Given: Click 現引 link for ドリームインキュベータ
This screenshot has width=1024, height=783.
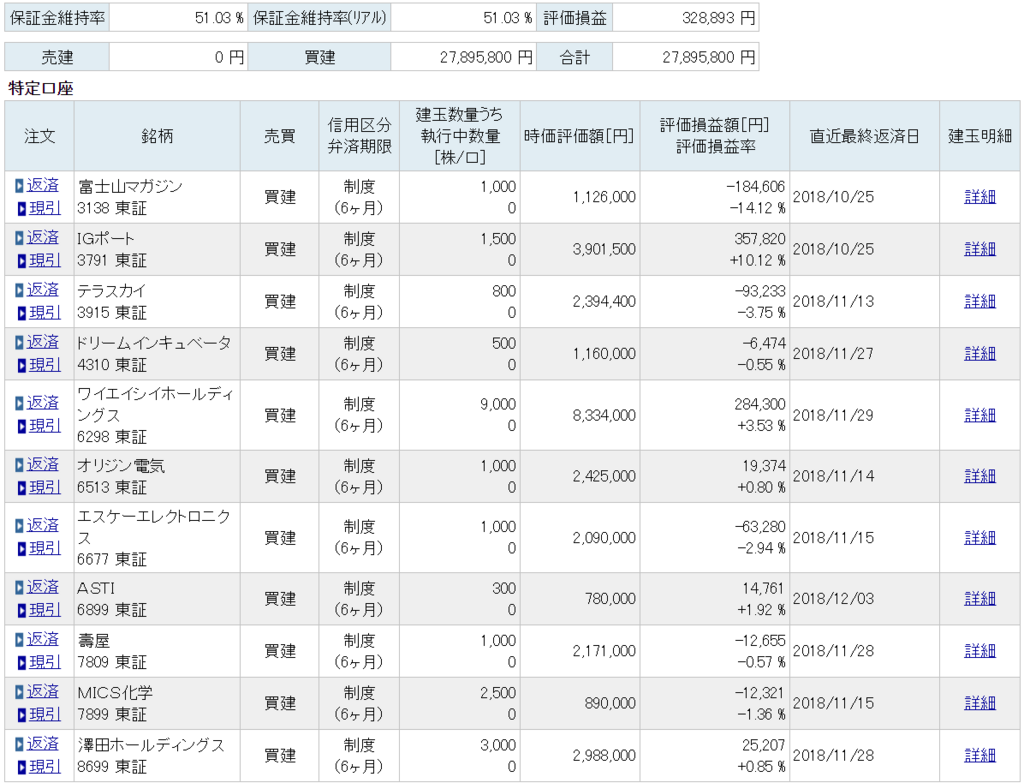Looking at the screenshot, I should (x=44, y=364).
